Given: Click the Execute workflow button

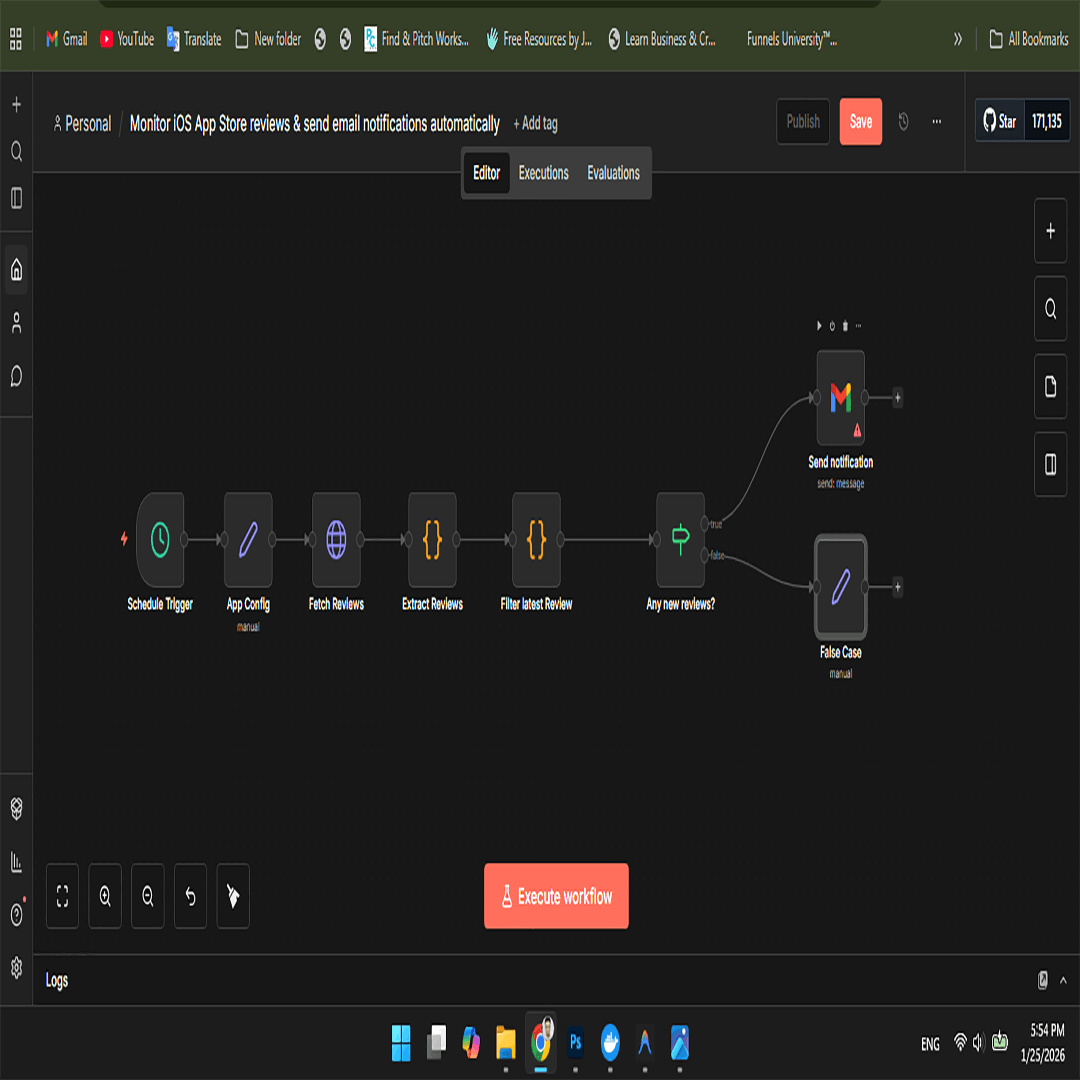Looking at the screenshot, I should [x=556, y=896].
